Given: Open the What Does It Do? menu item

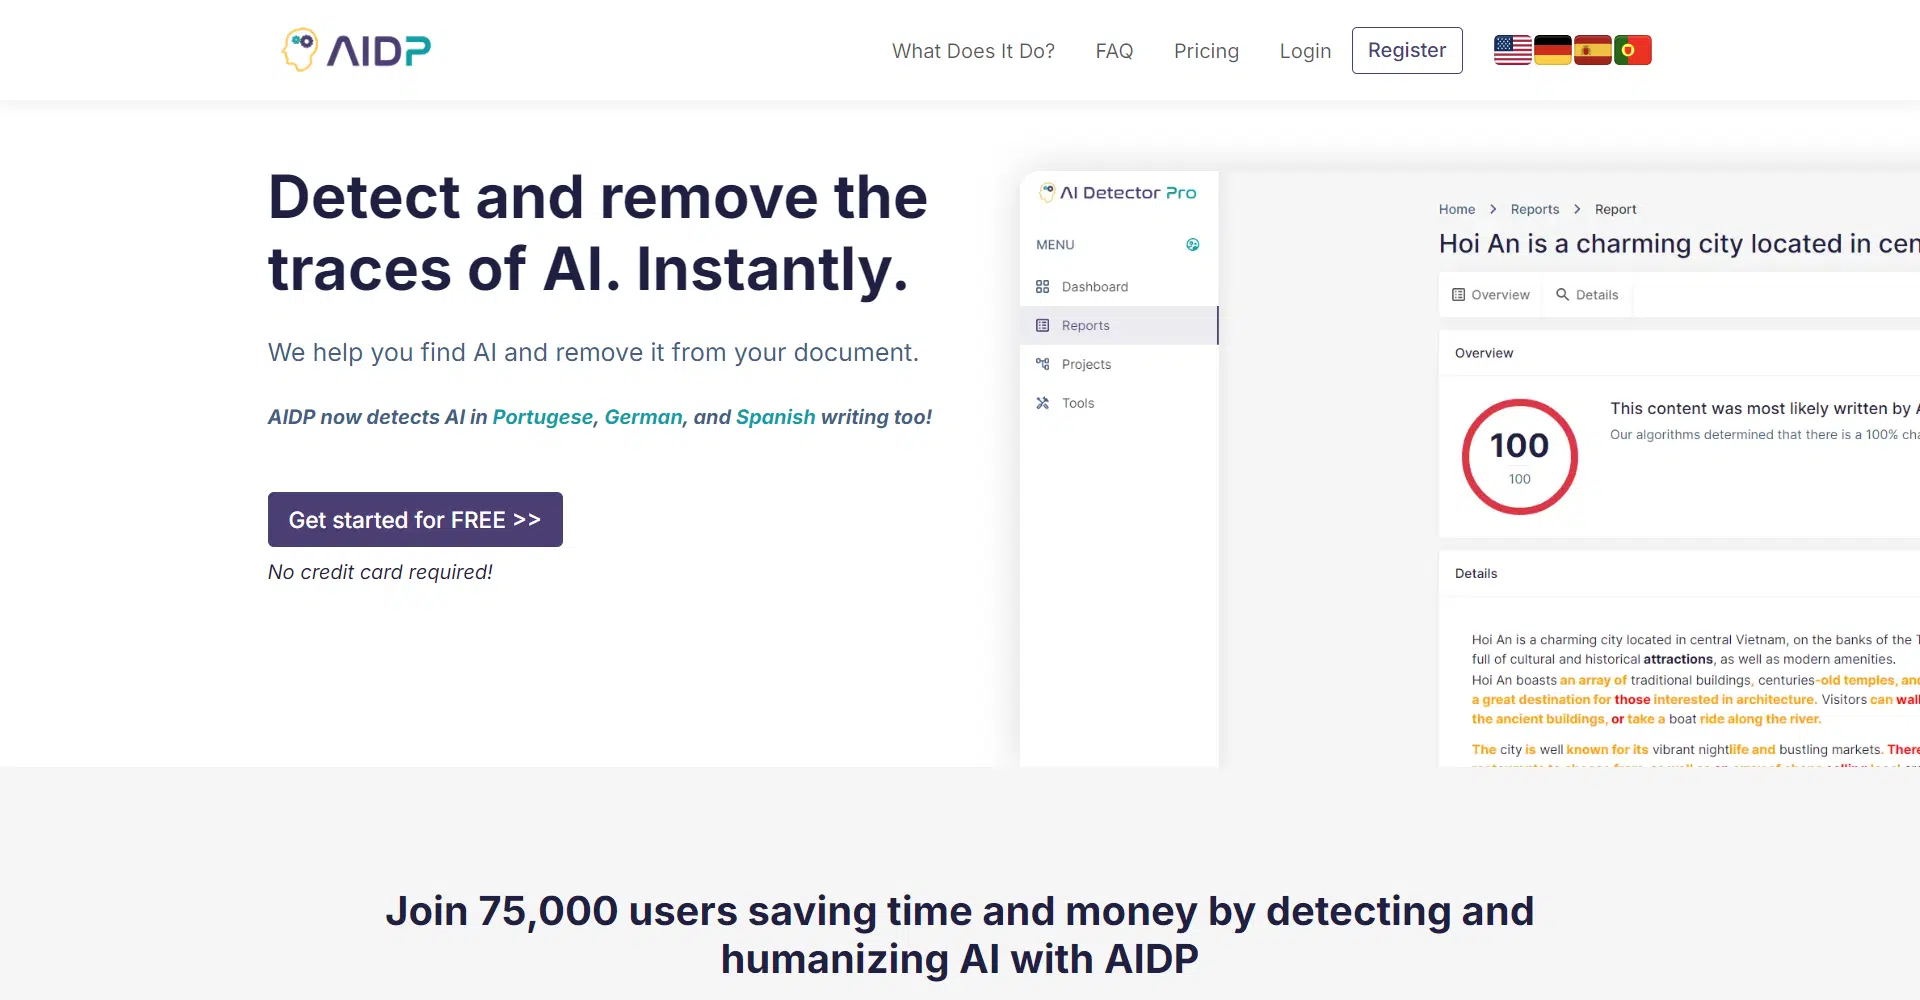Looking at the screenshot, I should (x=973, y=51).
